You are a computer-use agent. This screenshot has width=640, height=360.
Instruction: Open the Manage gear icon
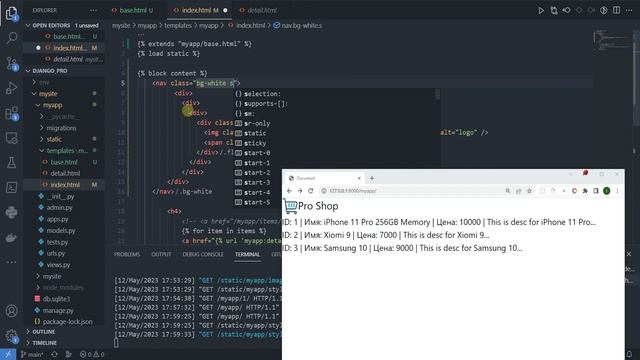11,336
